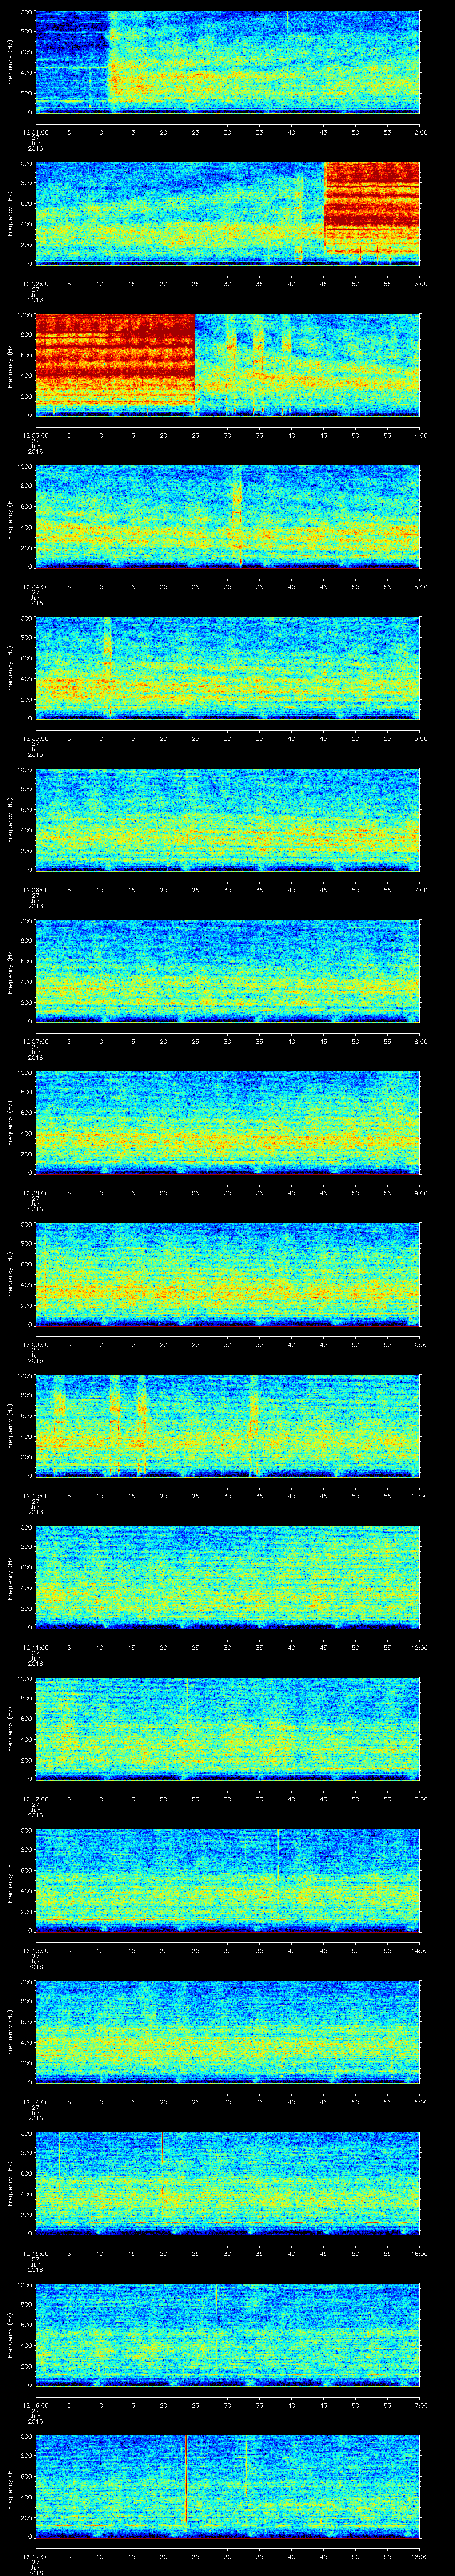The image size is (455, 2576).
Task: Click the 12:16:00 start time label
Action: (x=35, y=2404)
